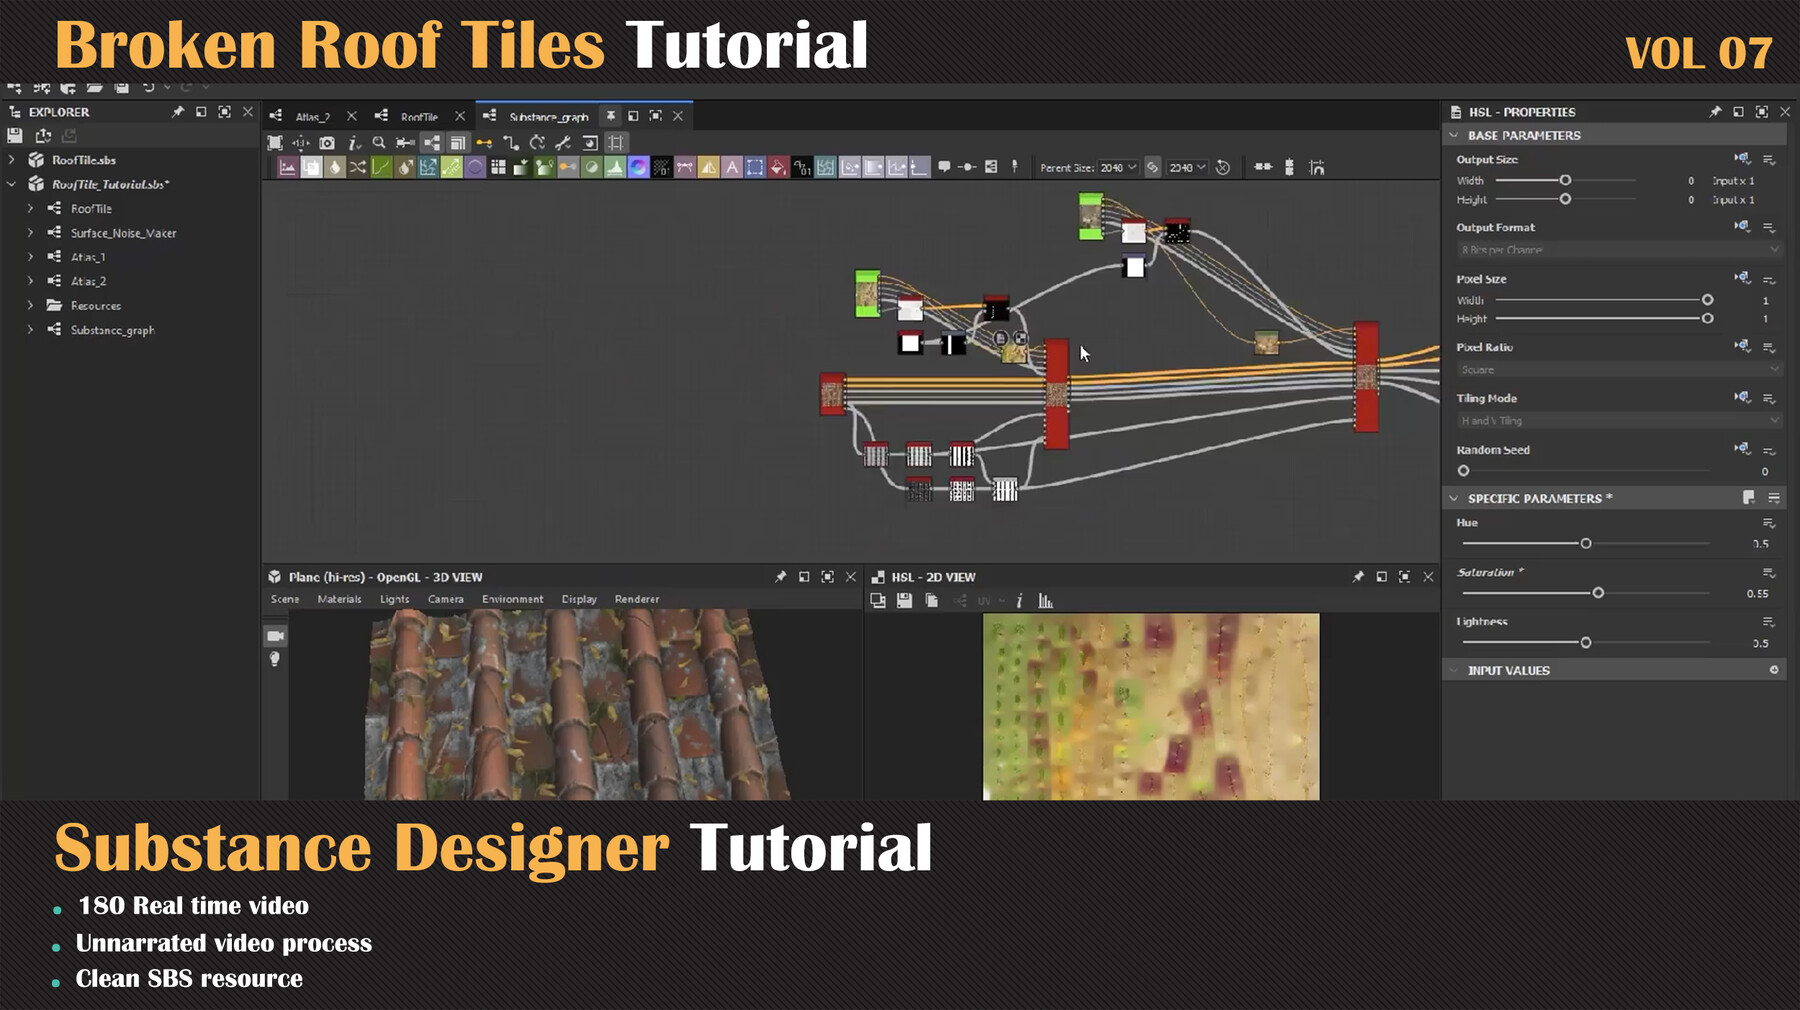Collapse the Base Parameters section

(1455, 135)
